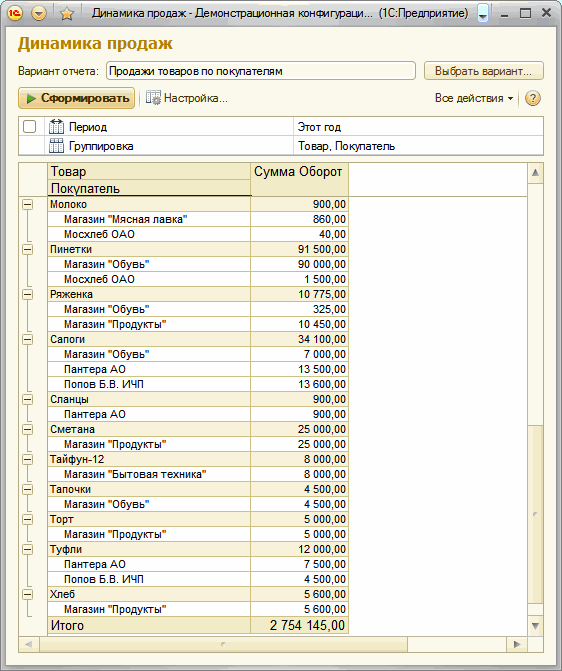Select the 7 500,00 cell
562x671 pixels.
pos(299,564)
